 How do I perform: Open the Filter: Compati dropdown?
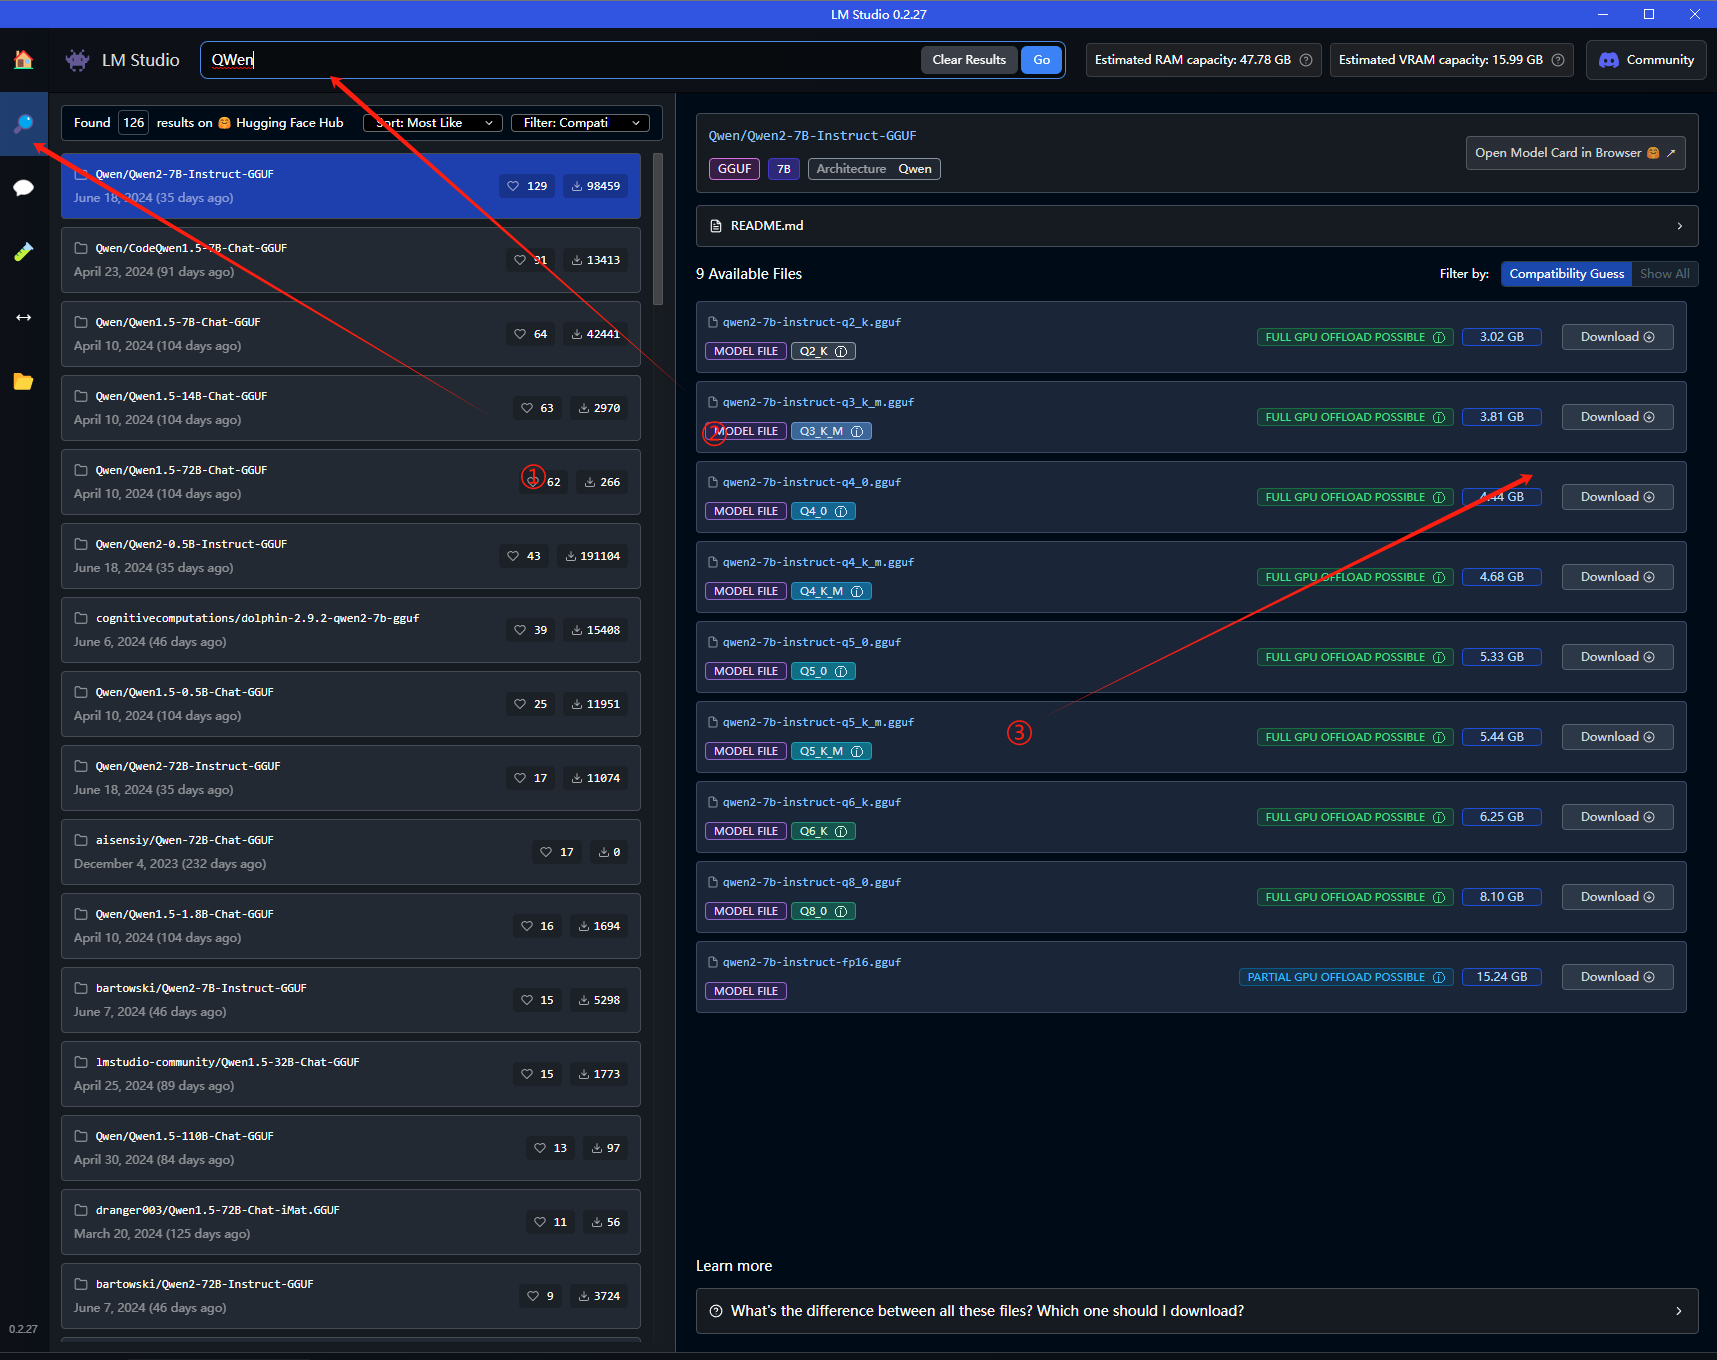pyautogui.click(x=580, y=123)
